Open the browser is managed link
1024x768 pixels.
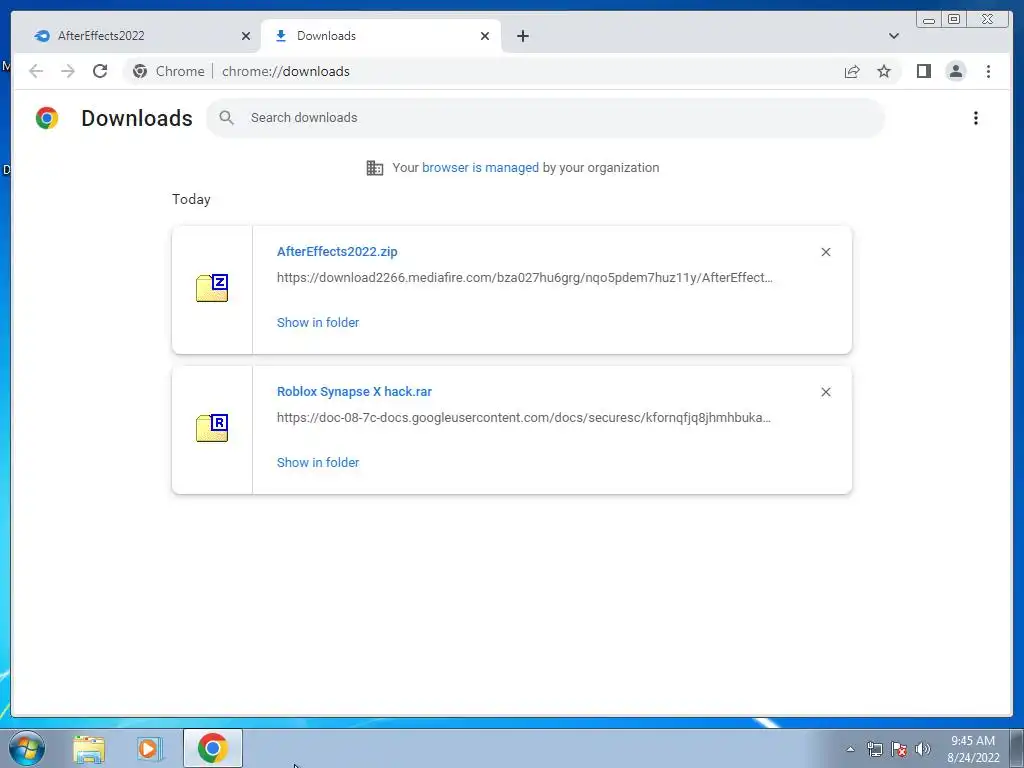click(x=480, y=167)
